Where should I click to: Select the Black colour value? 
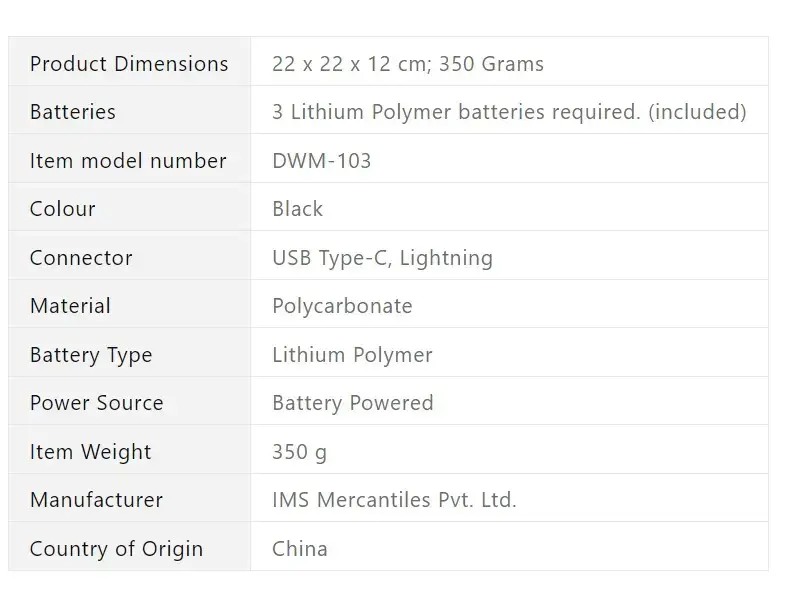click(x=297, y=209)
